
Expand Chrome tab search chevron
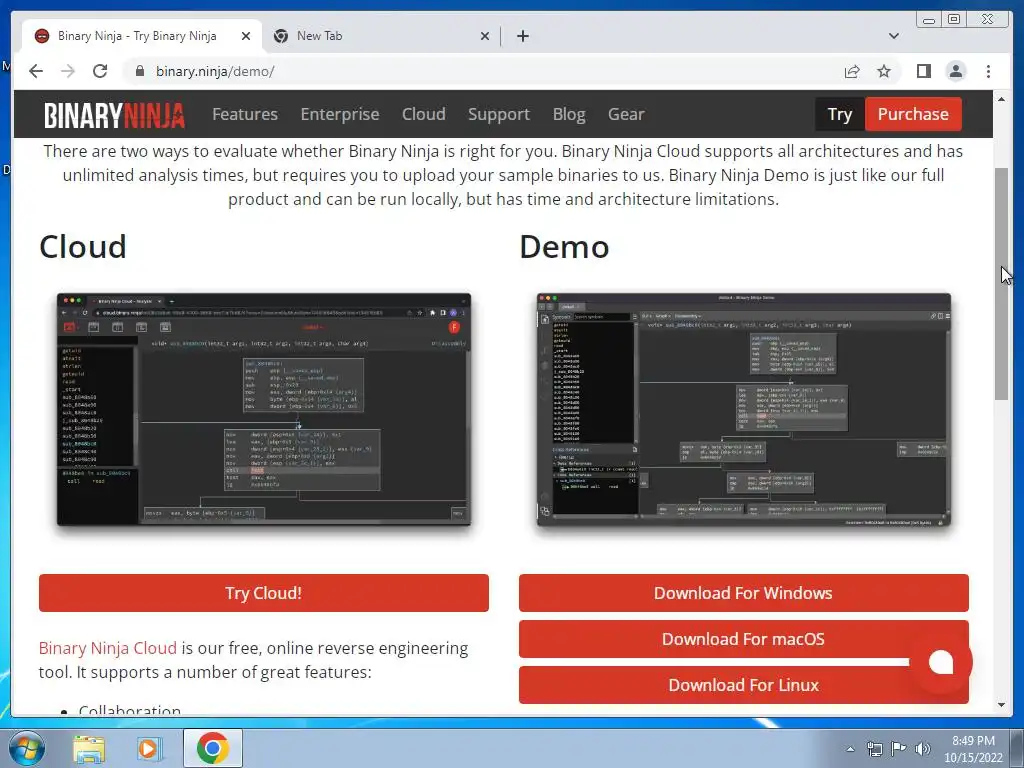coord(894,36)
